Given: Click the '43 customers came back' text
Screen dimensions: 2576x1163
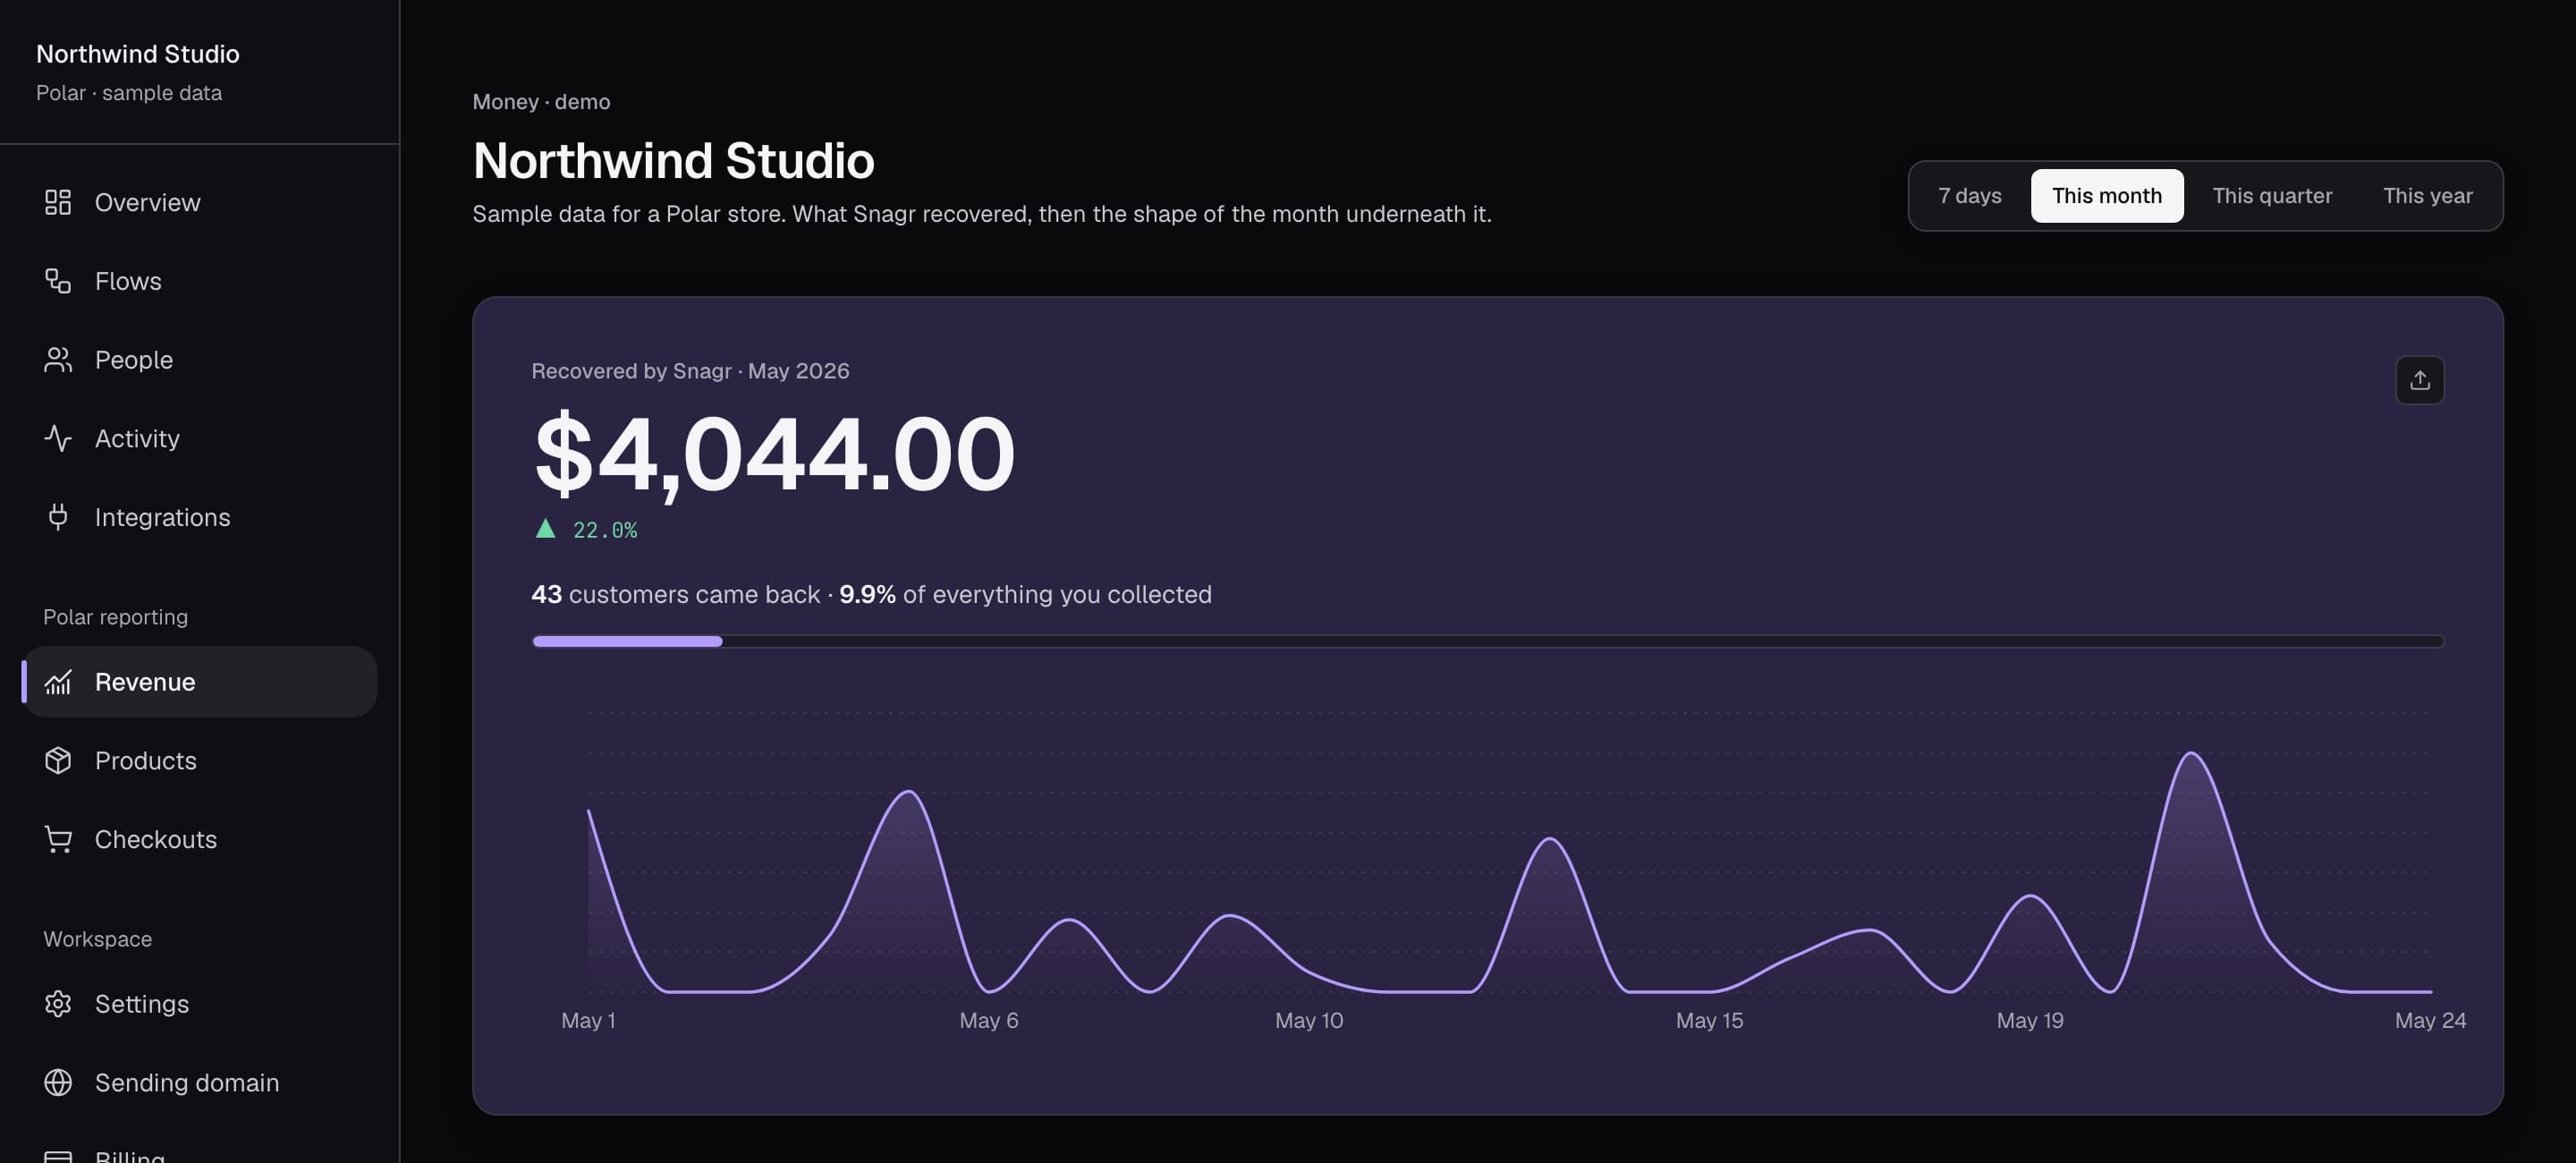Looking at the screenshot, I should click(x=675, y=594).
